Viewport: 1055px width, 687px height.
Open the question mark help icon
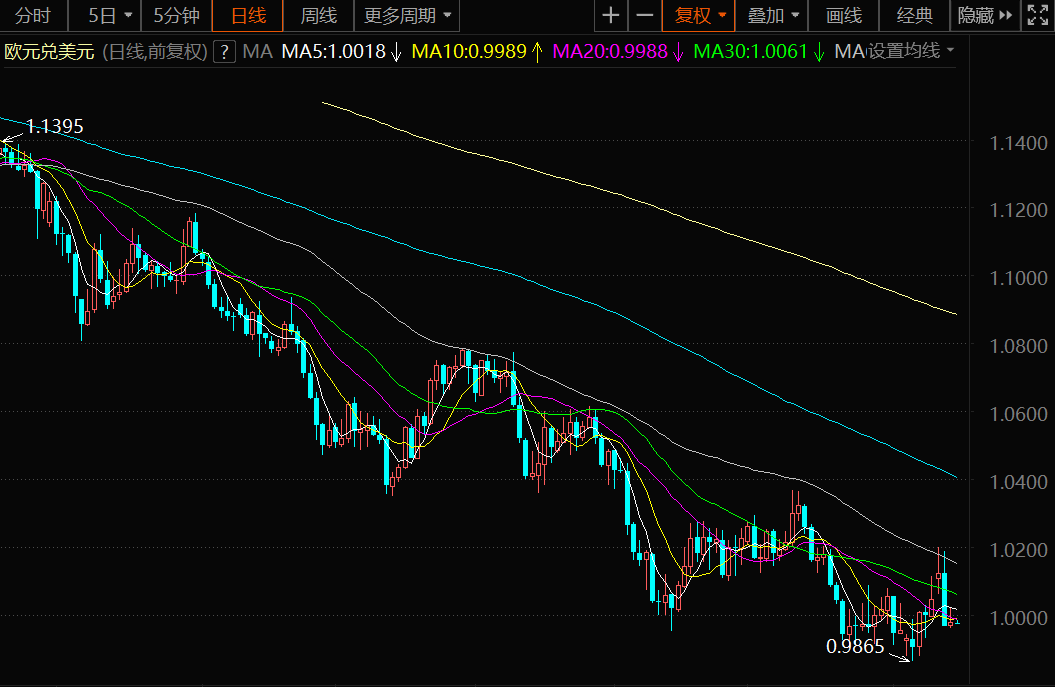click(x=225, y=52)
